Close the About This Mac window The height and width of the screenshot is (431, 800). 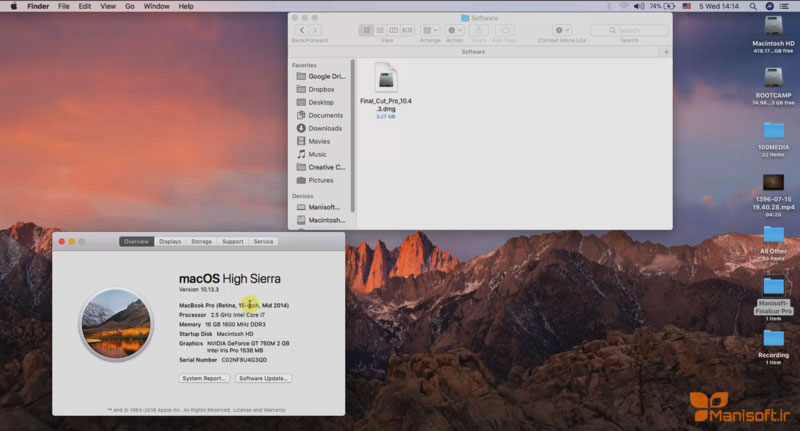click(x=62, y=241)
